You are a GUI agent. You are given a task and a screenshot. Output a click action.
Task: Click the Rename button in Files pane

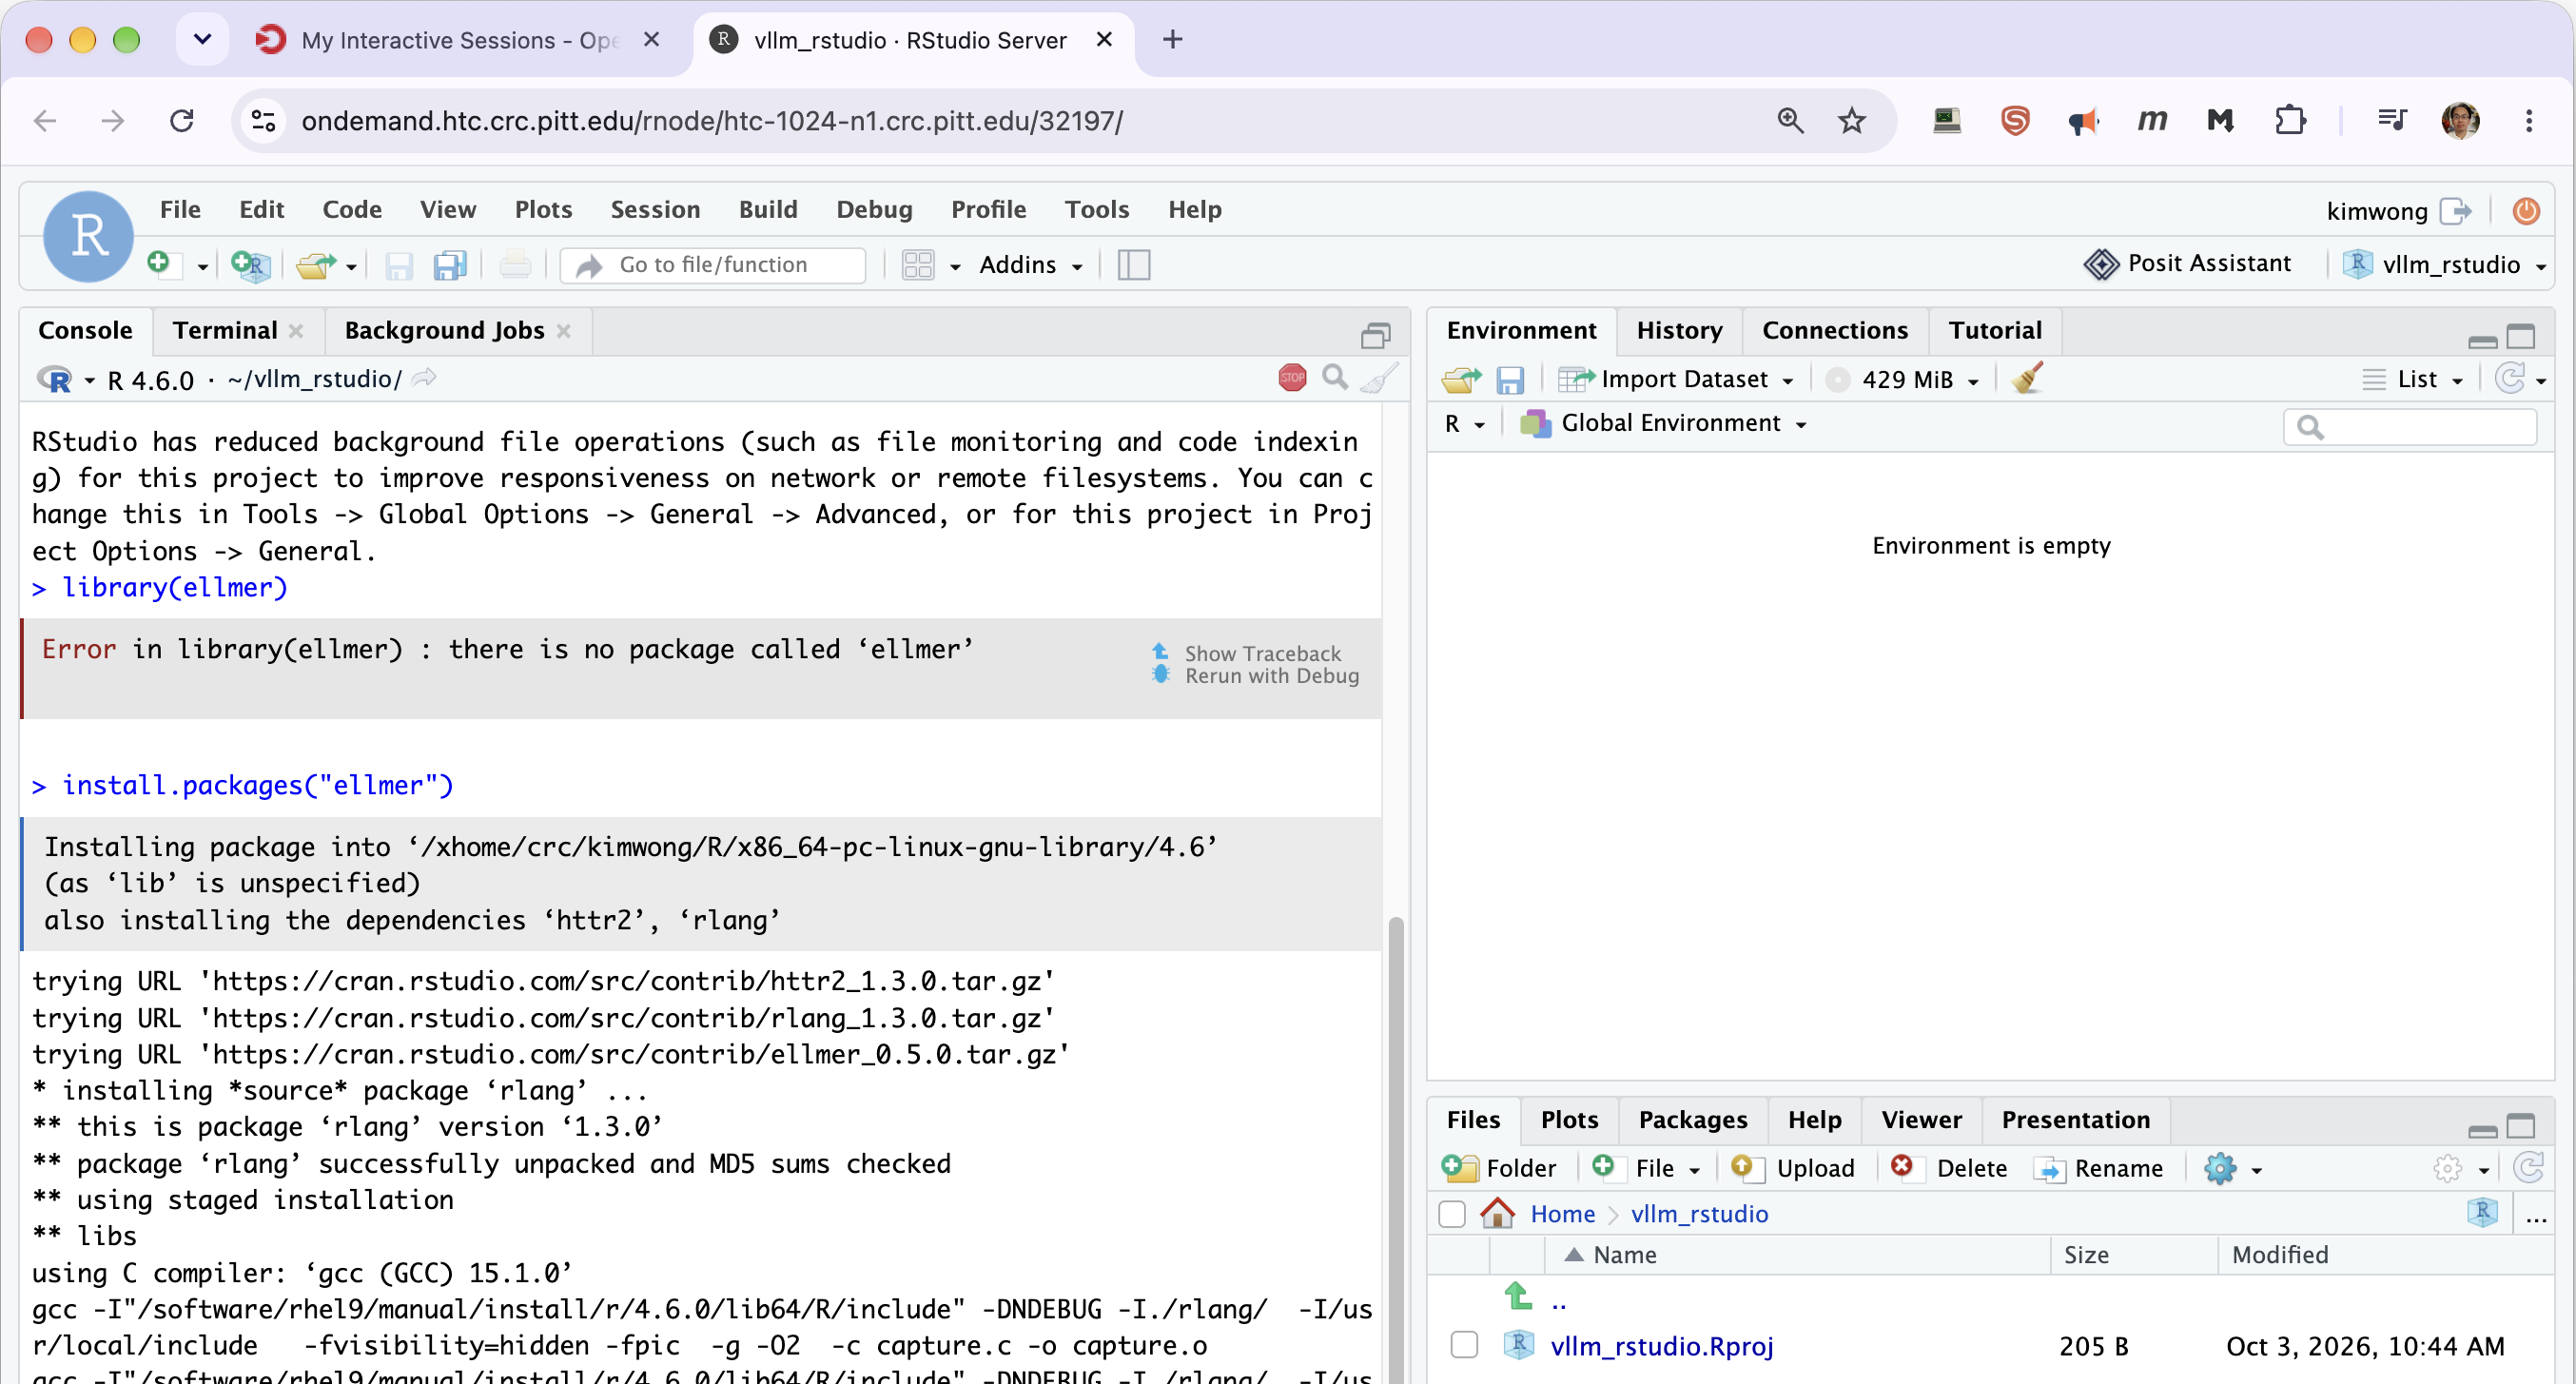[2099, 1168]
